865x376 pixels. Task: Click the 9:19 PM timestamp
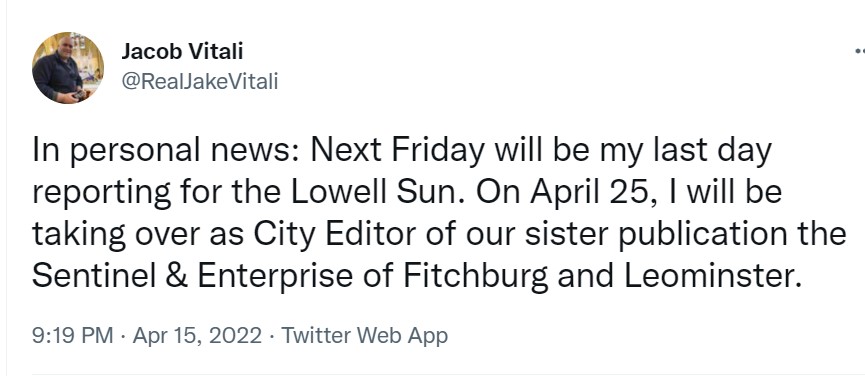[x=72, y=336]
